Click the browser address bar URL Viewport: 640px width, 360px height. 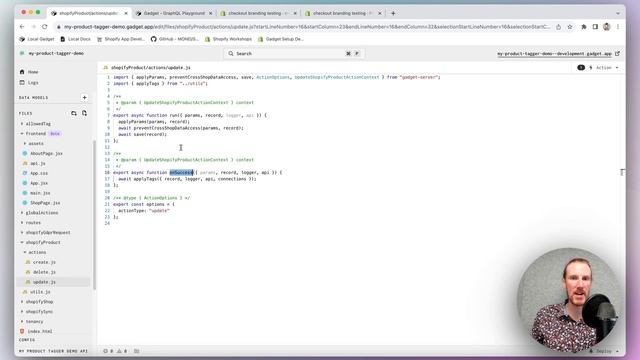pyautogui.click(x=306, y=27)
